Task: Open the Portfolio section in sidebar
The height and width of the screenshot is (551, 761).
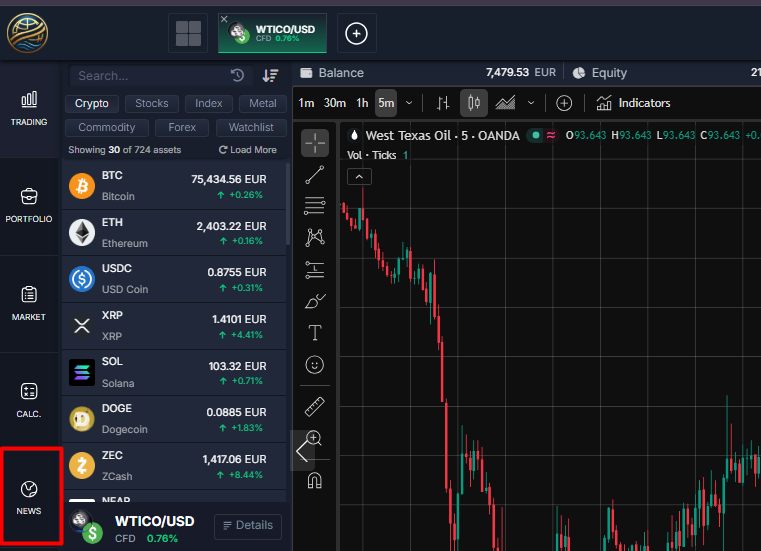Action: tap(29, 206)
